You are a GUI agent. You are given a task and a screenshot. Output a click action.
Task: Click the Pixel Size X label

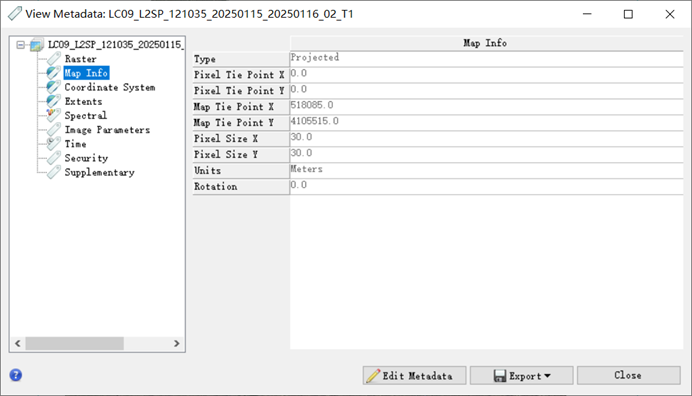point(241,138)
